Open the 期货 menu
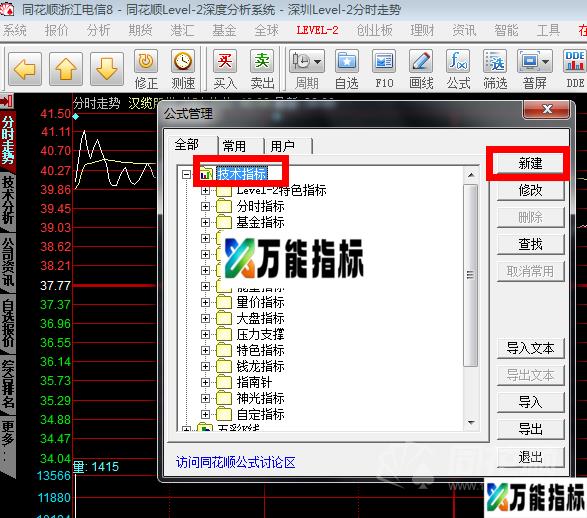 pos(140,30)
